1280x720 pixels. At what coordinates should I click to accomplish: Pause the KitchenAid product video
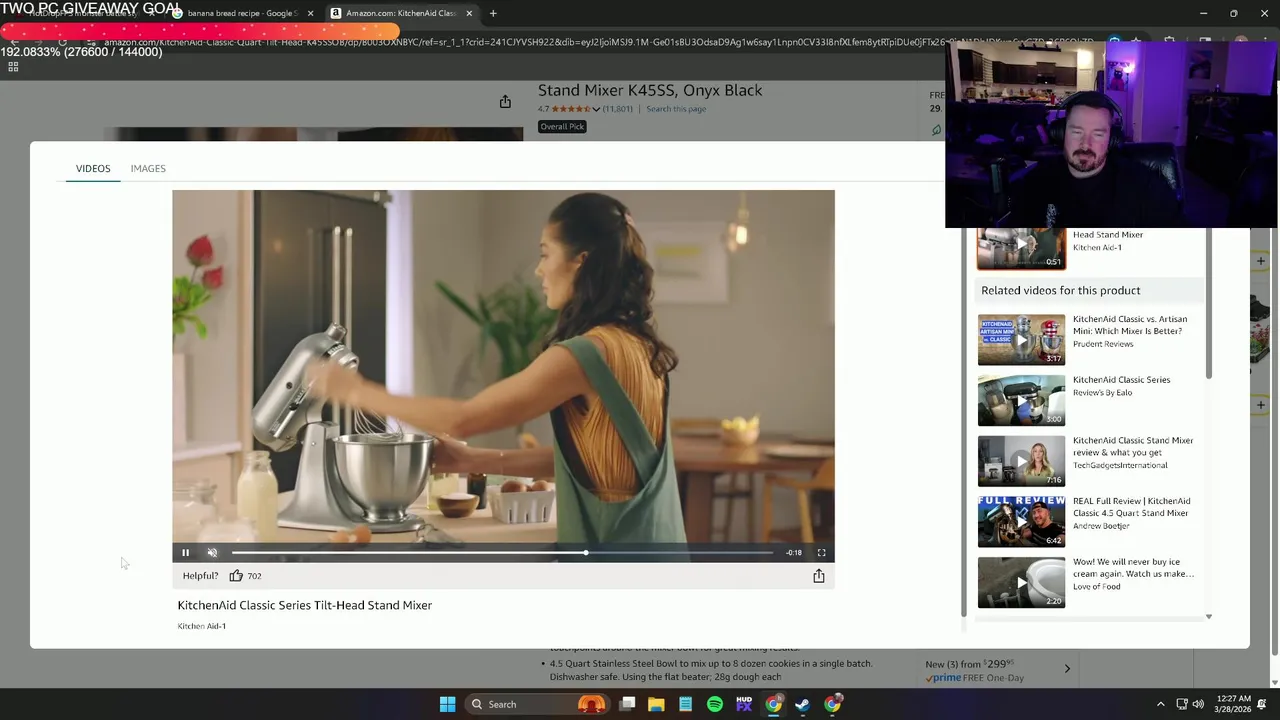(185, 552)
